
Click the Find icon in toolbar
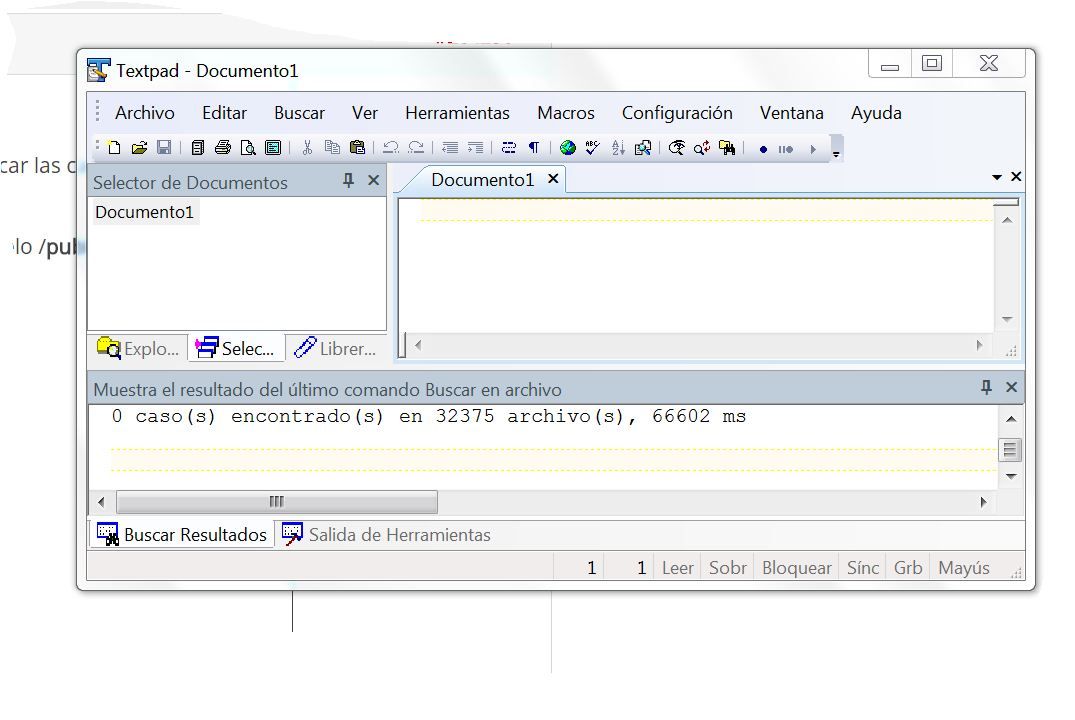(x=677, y=147)
